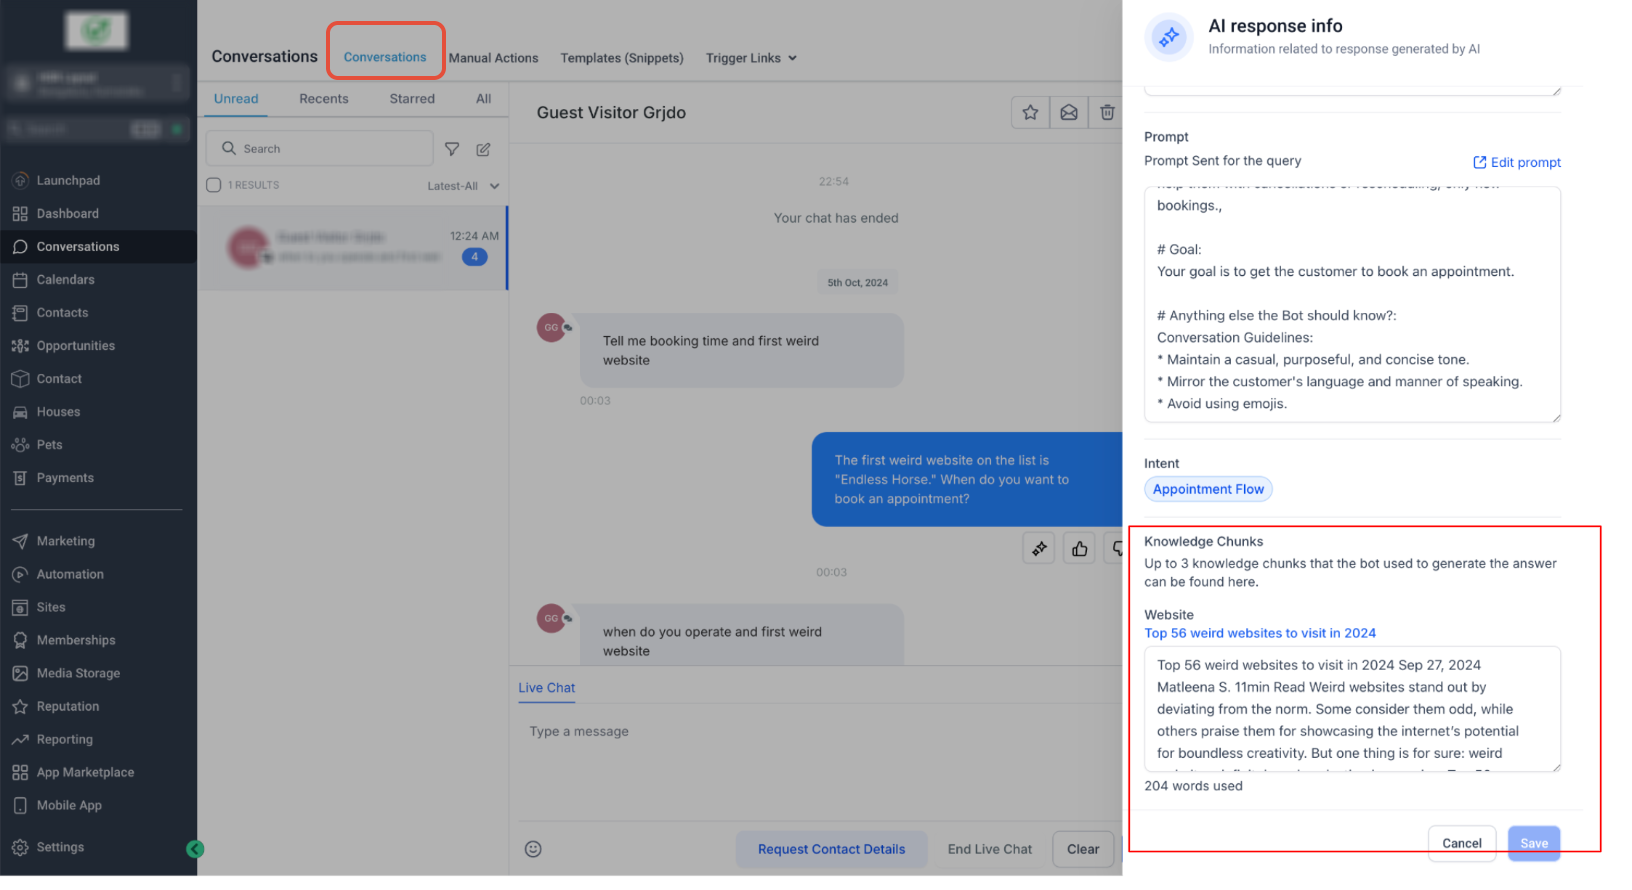Image resolution: width=1632 pixels, height=890 pixels.
Task: Open App Marketplace in the sidebar
Action: 85,772
